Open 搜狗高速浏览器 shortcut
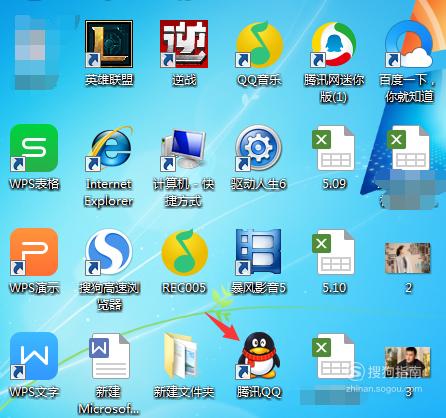The width and height of the screenshot is (446, 418). (109, 252)
